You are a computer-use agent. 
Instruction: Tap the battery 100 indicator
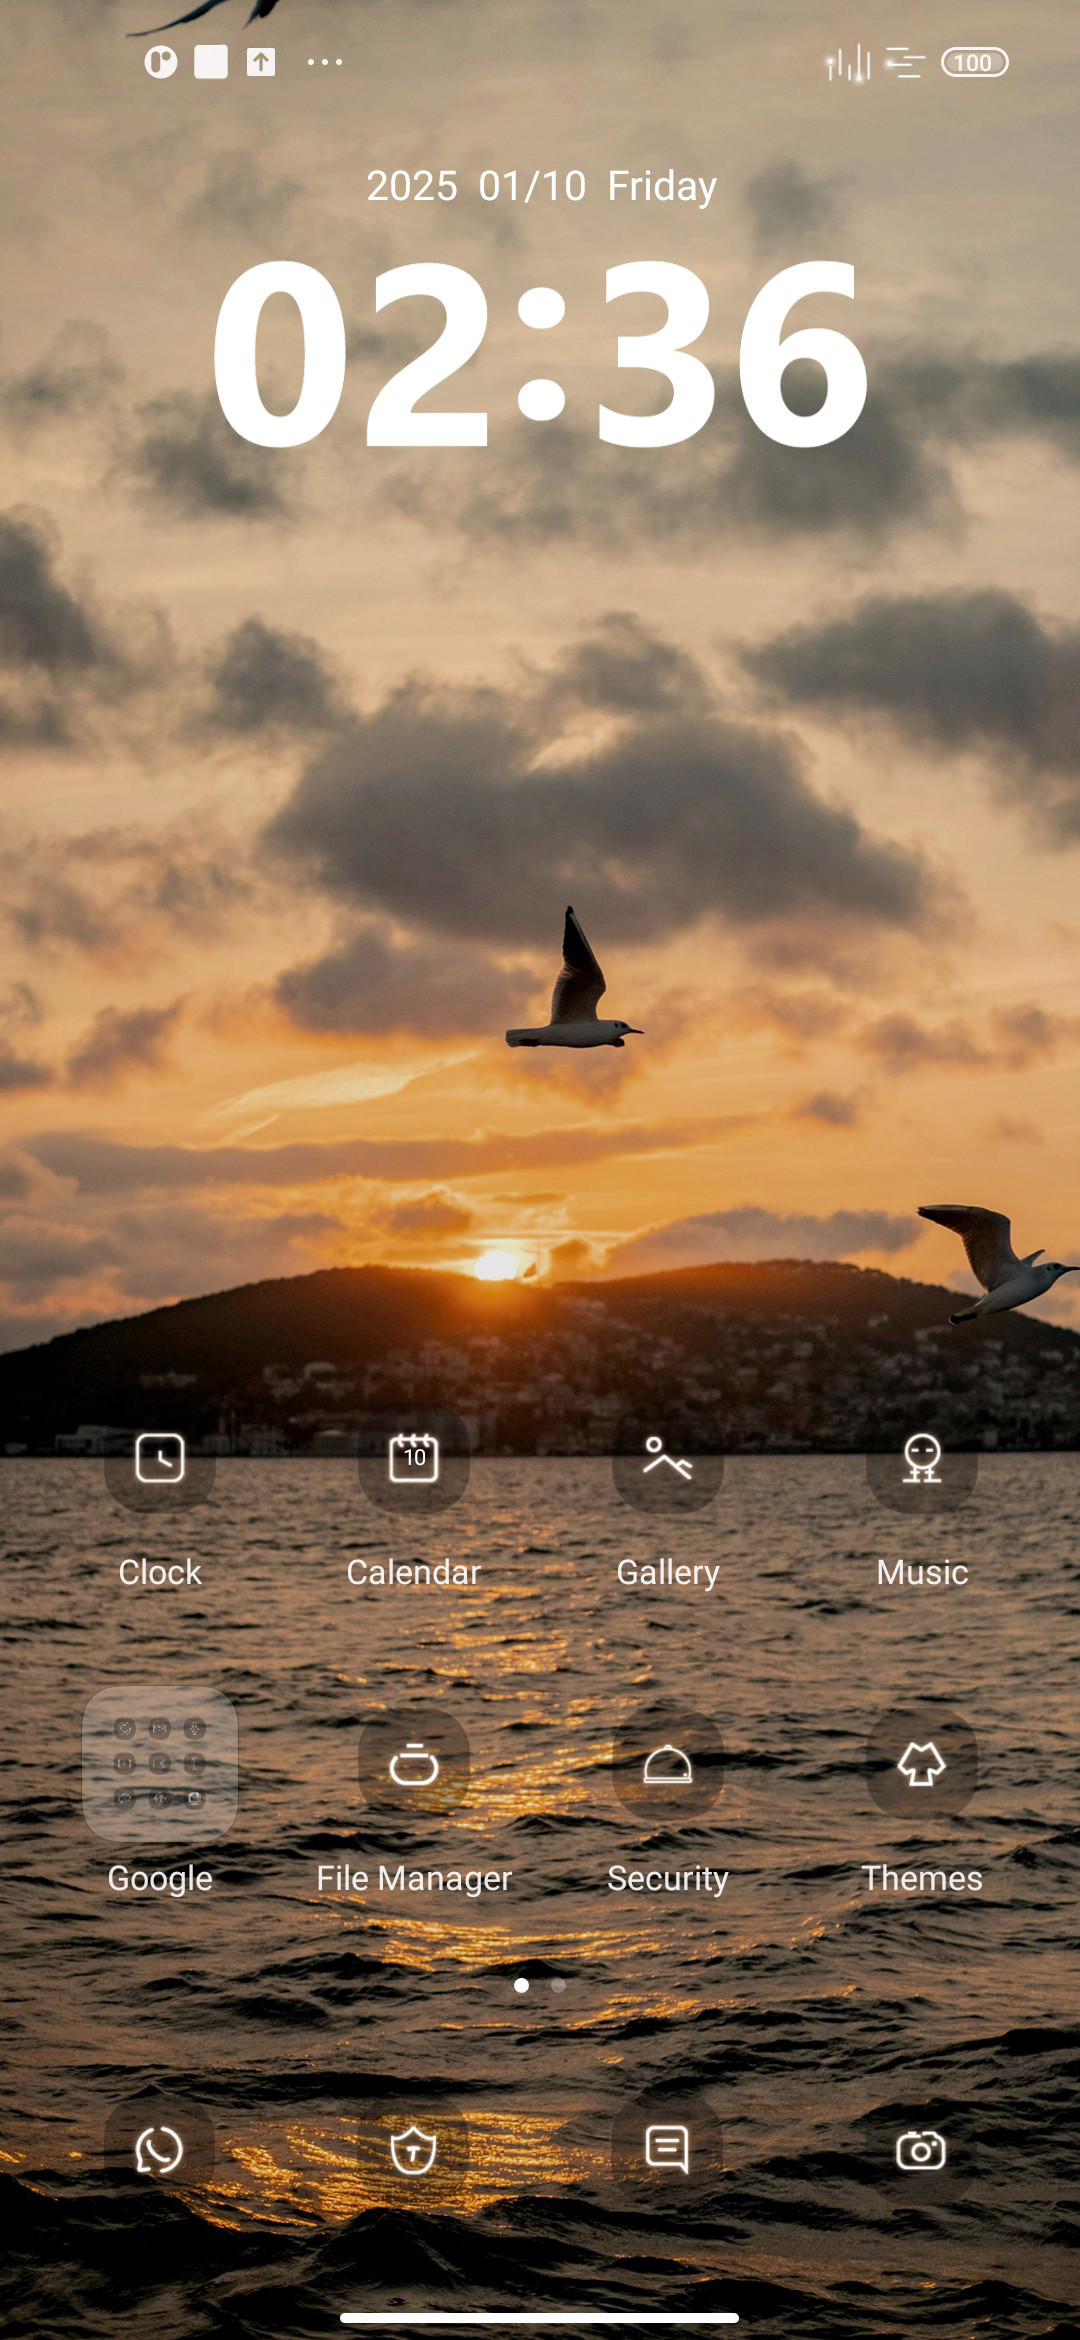[x=975, y=63]
